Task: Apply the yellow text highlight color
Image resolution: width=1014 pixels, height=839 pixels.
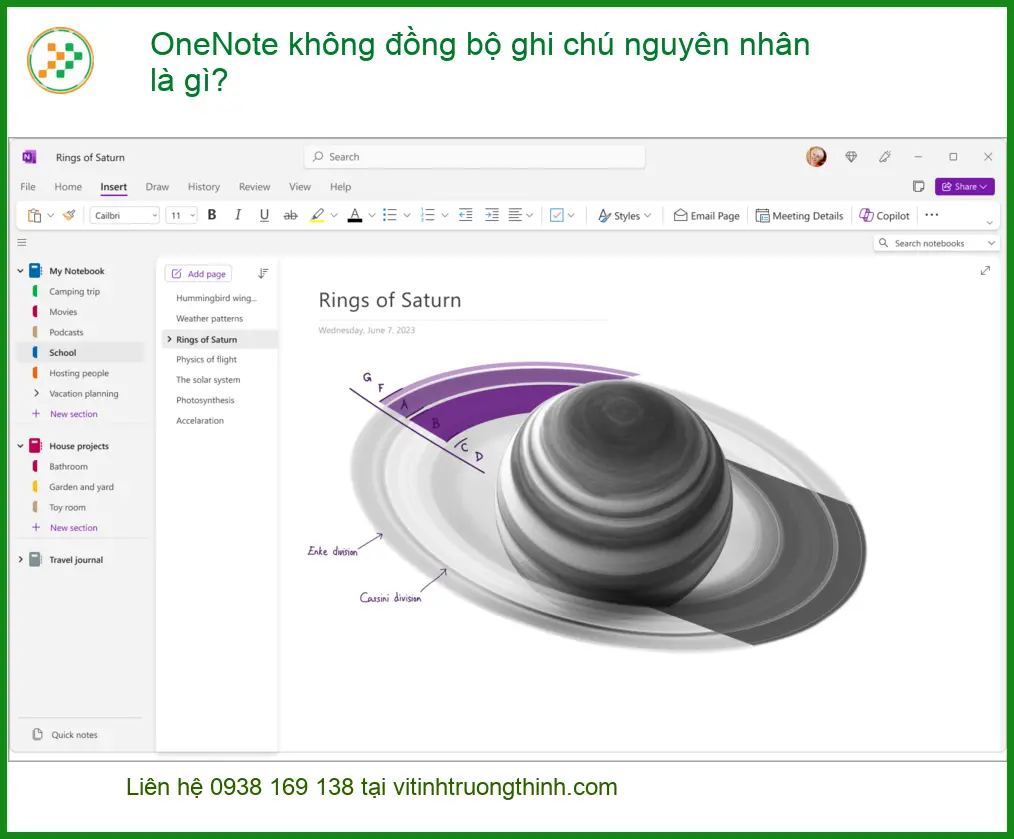Action: tap(317, 215)
